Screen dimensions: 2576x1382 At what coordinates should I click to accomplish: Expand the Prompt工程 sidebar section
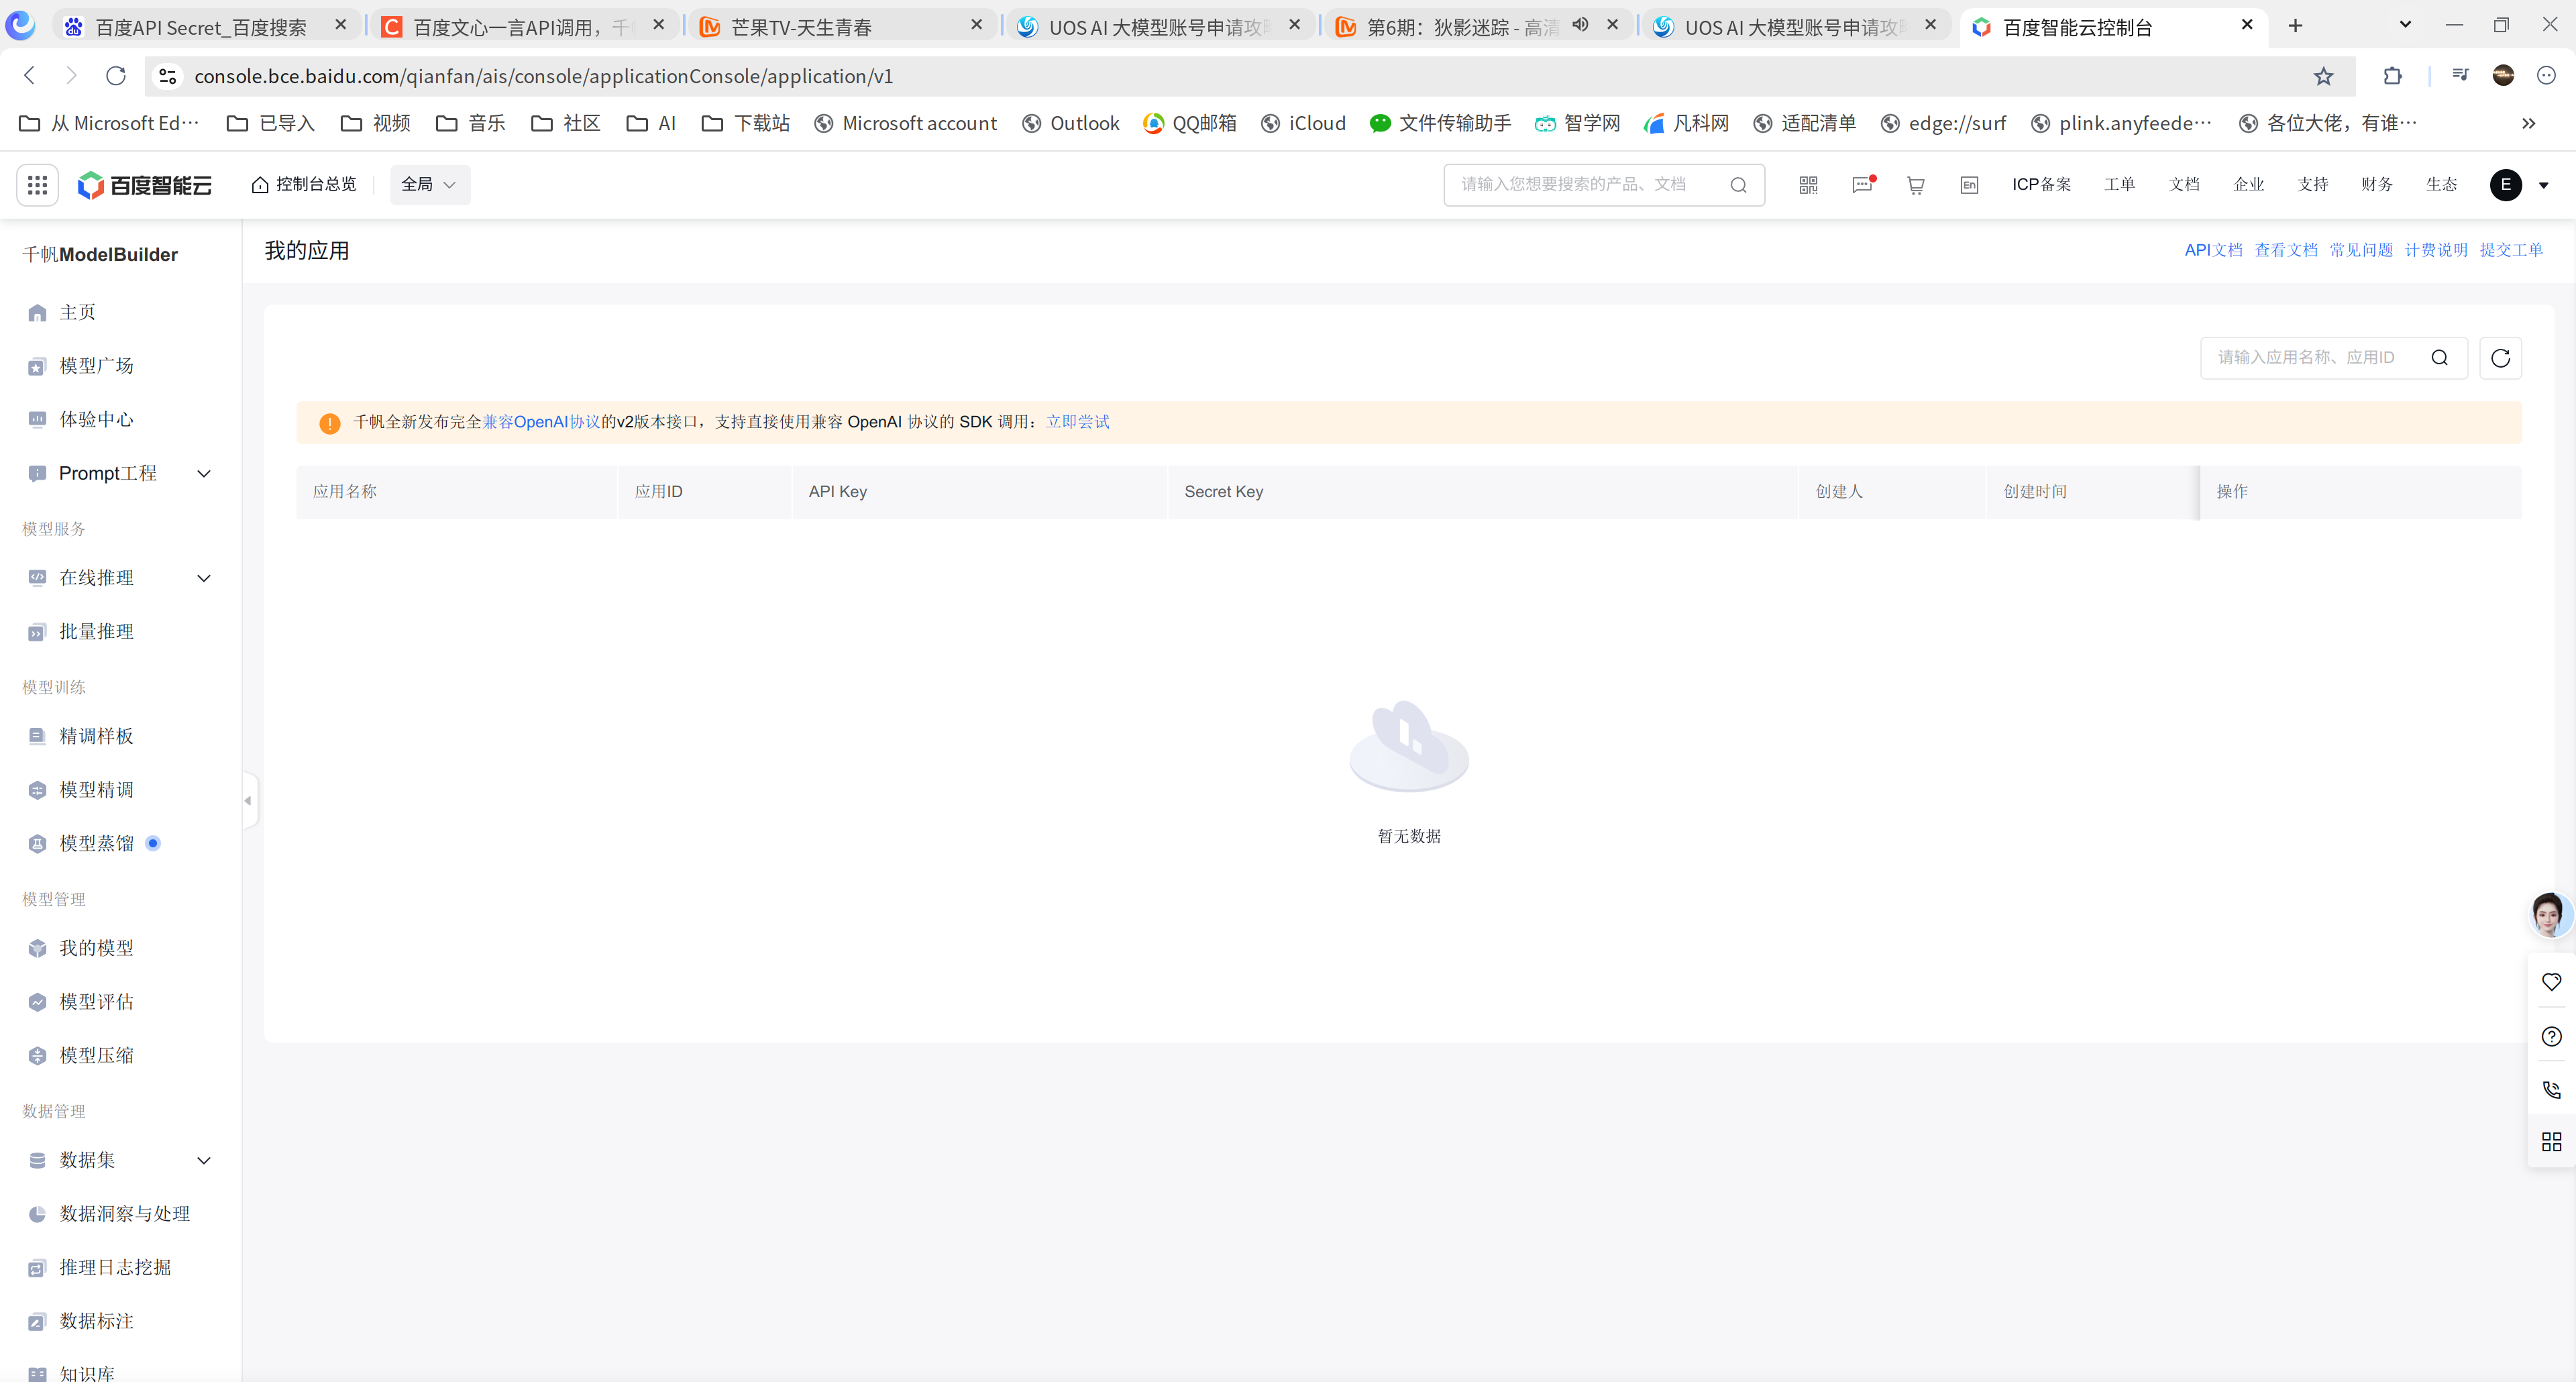pyautogui.click(x=204, y=474)
